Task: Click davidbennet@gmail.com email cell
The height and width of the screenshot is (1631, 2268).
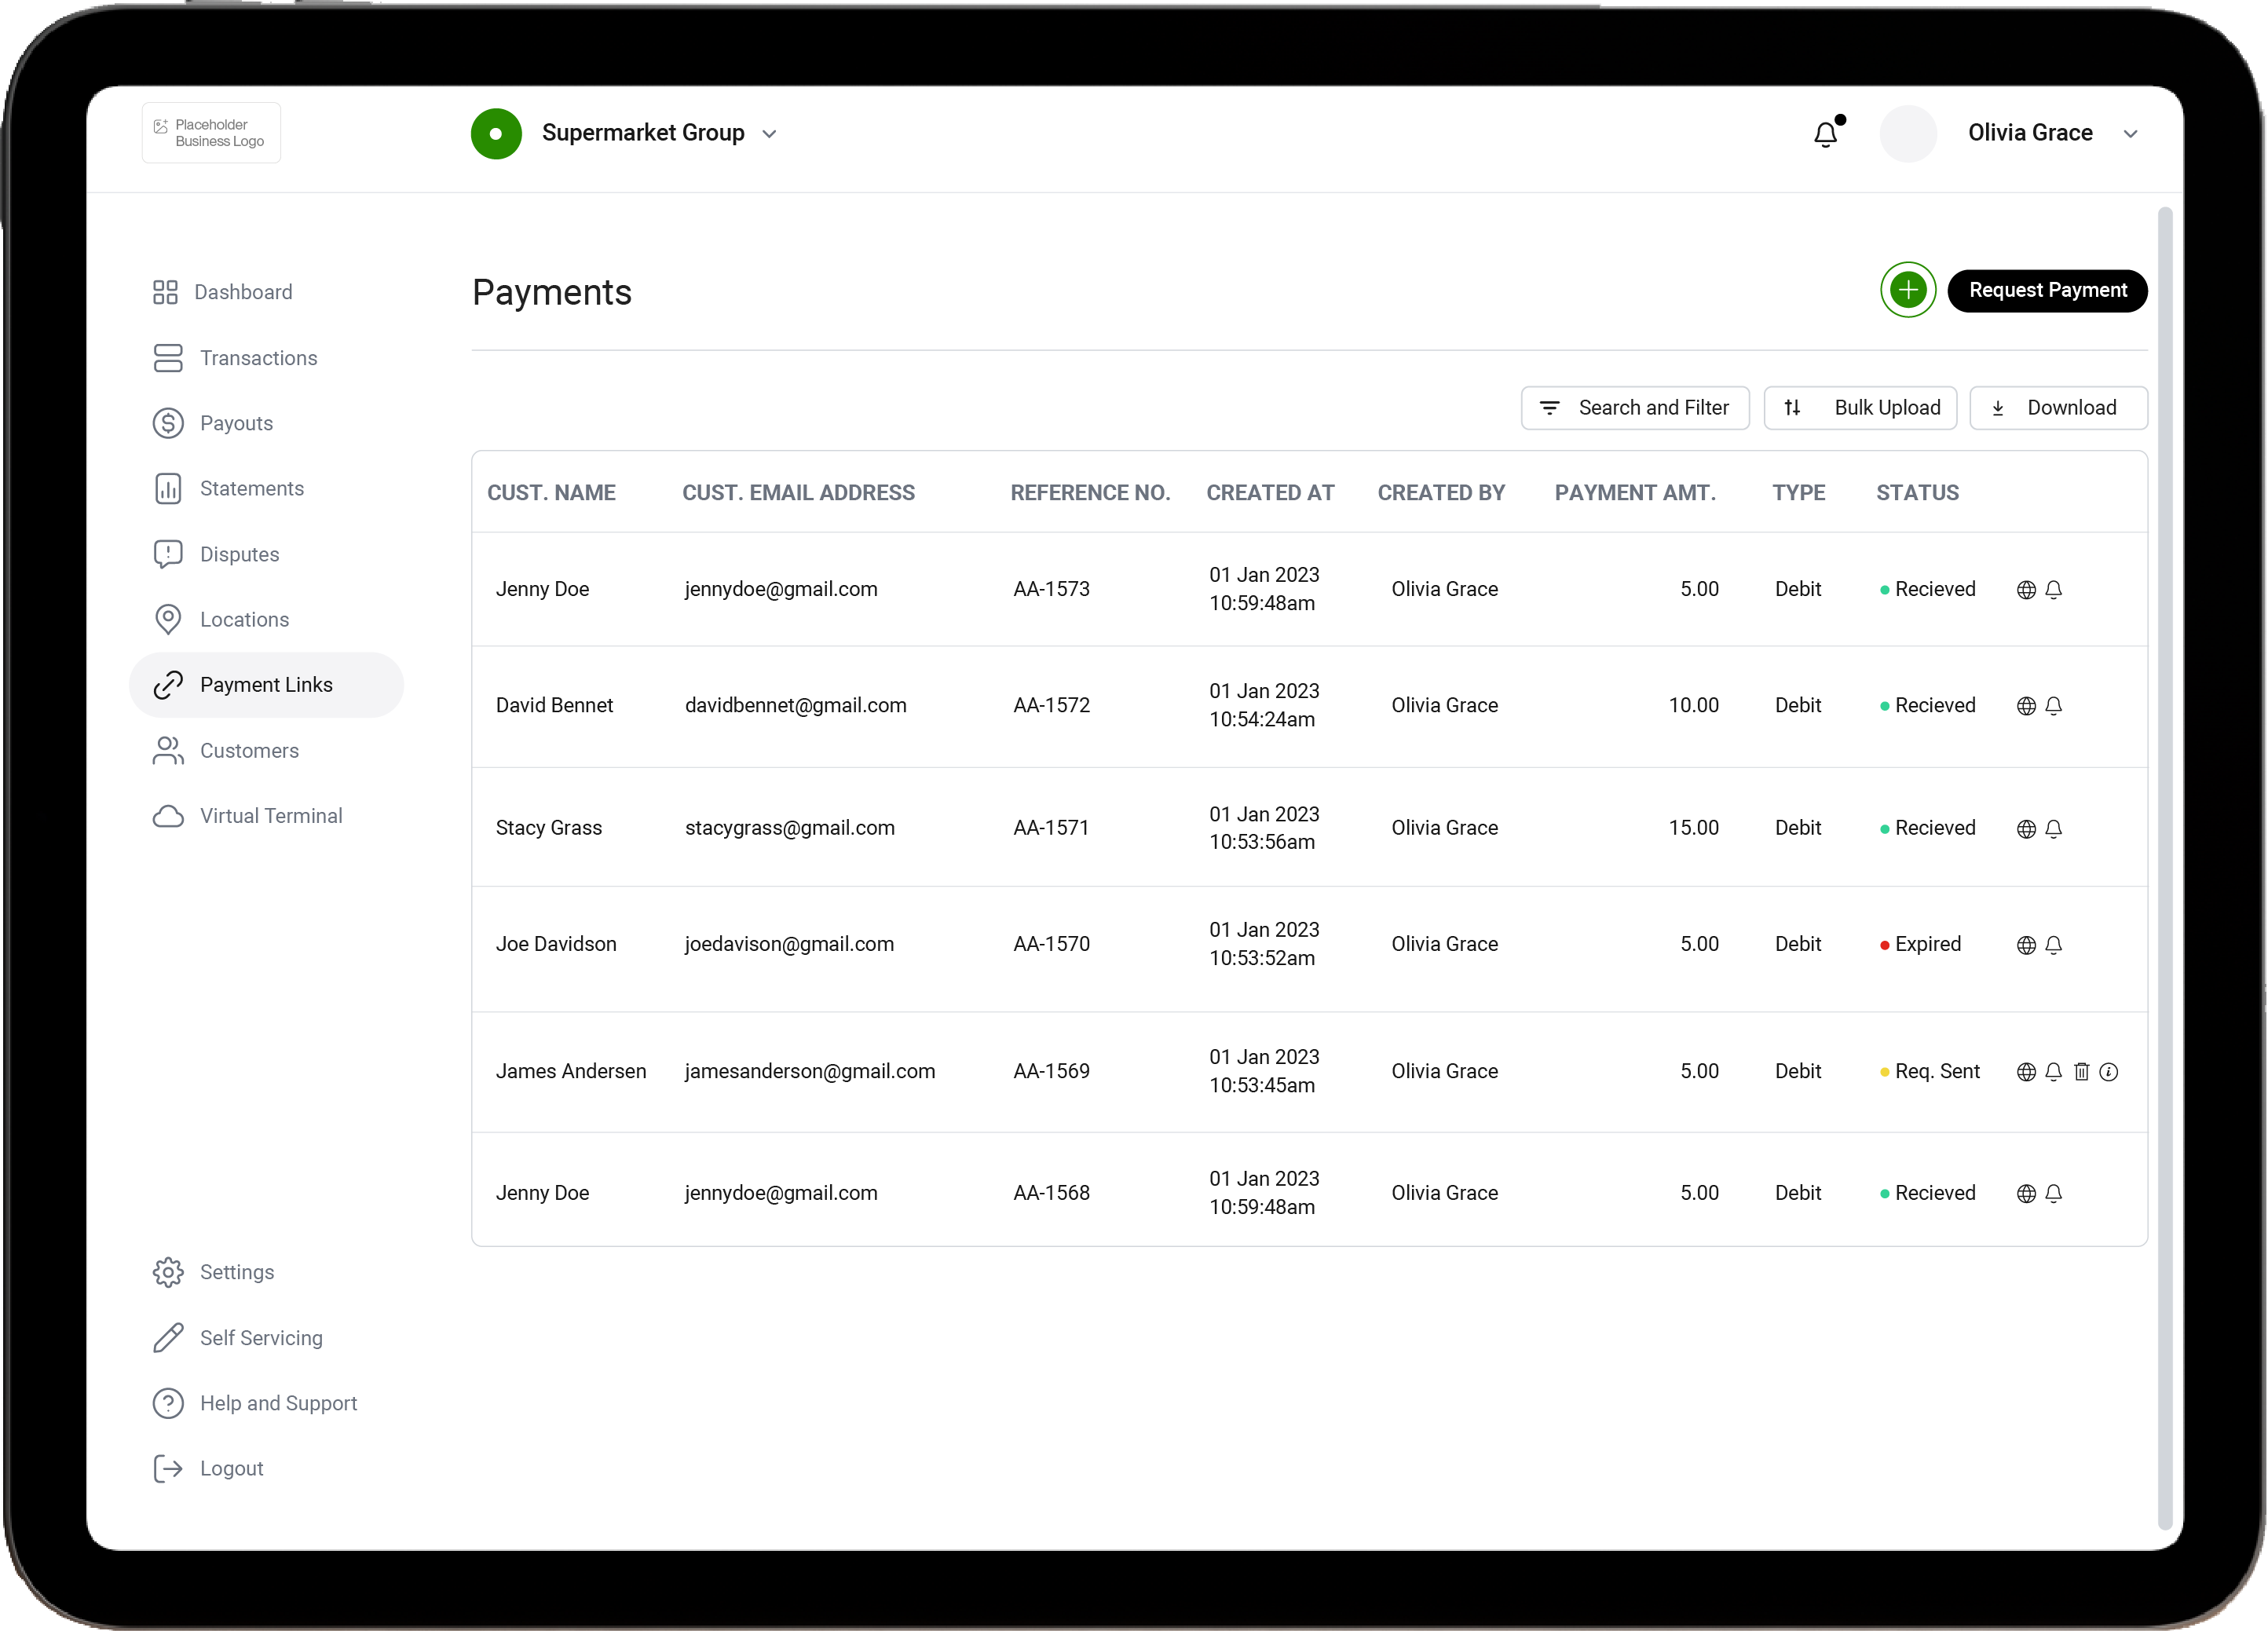Action: click(x=795, y=706)
